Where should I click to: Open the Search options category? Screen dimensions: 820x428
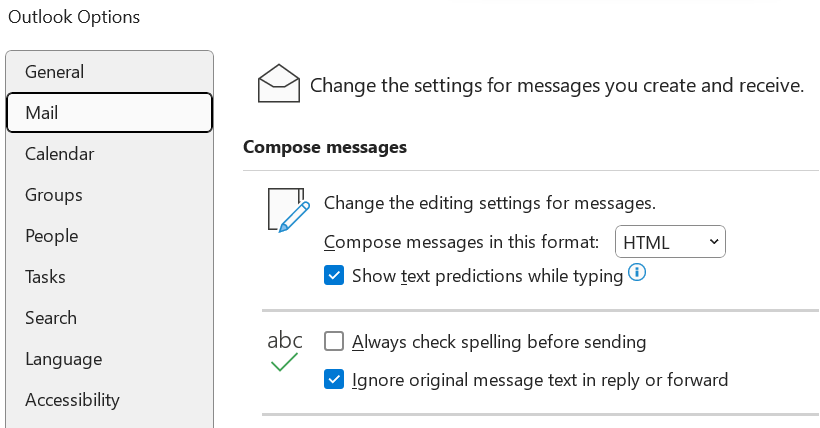[51, 318]
